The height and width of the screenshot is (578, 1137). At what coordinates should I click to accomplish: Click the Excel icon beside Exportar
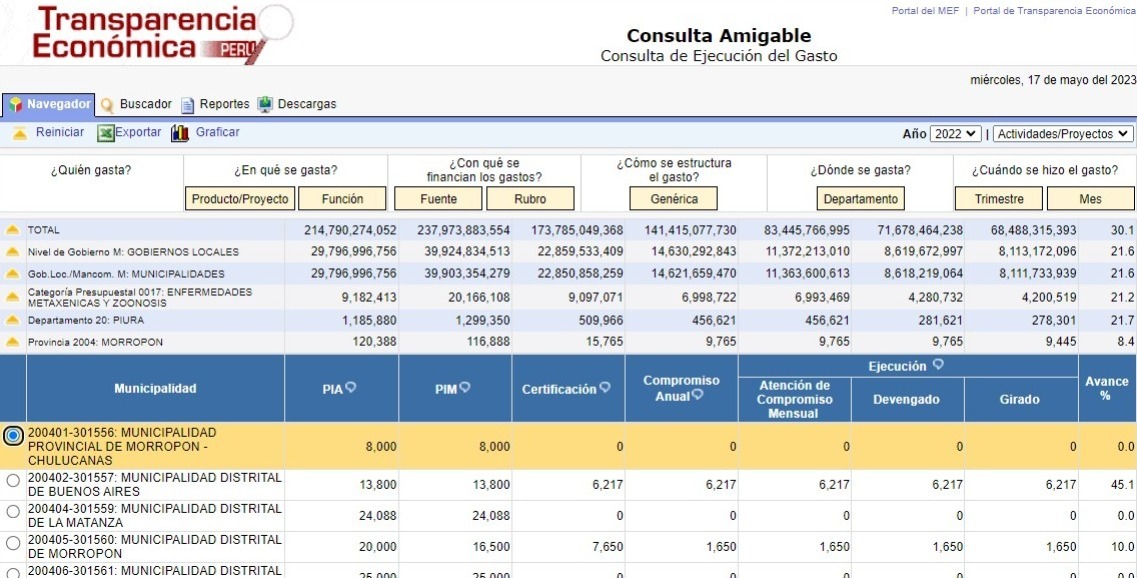click(x=105, y=133)
